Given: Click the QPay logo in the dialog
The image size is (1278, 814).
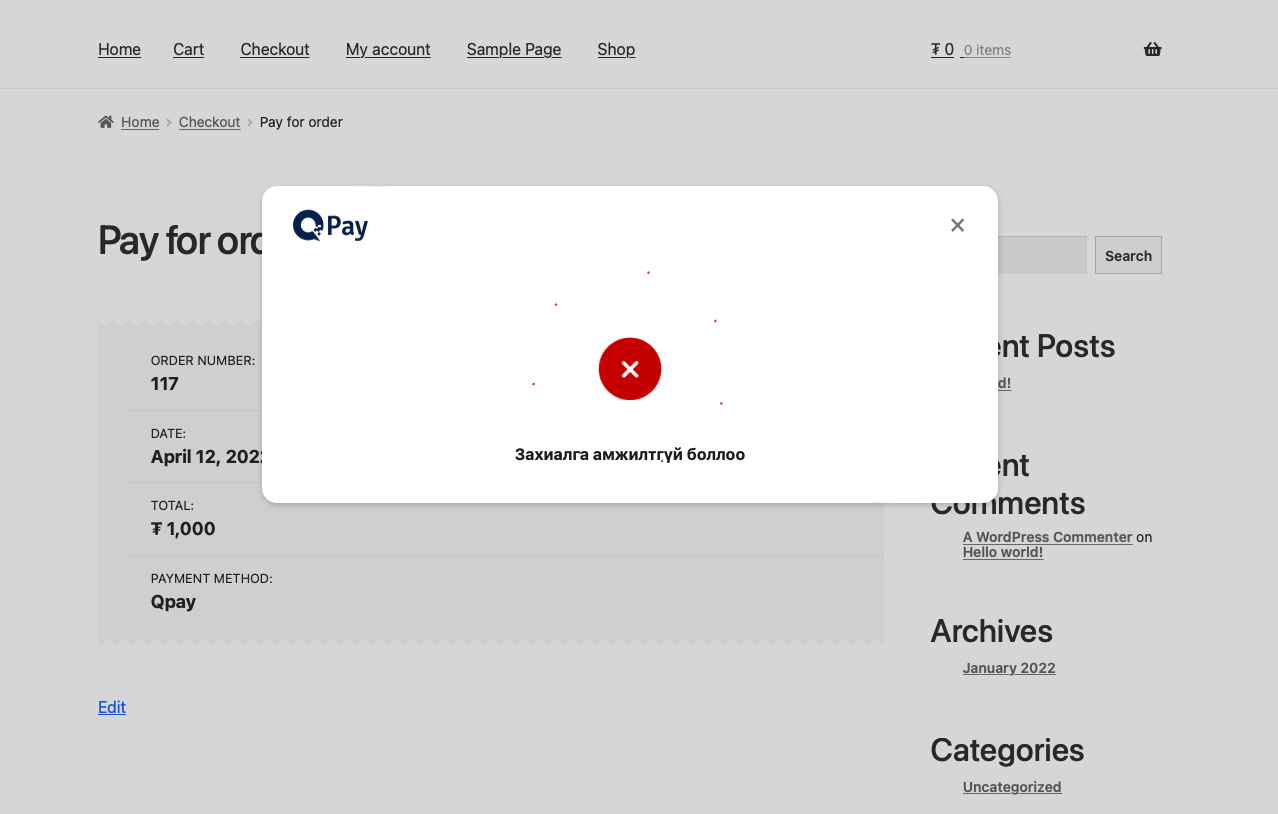Looking at the screenshot, I should tap(330, 226).
